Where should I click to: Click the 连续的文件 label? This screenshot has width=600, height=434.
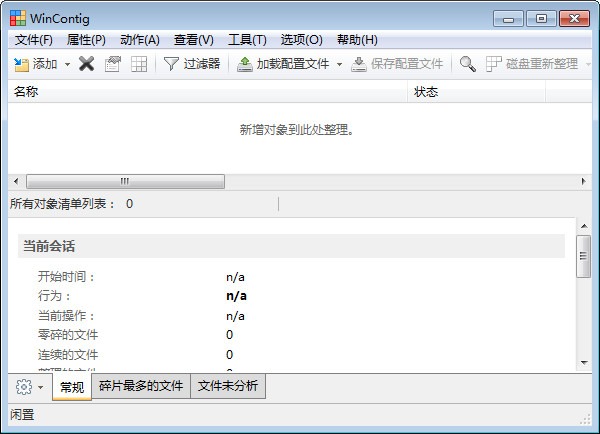click(x=68, y=355)
